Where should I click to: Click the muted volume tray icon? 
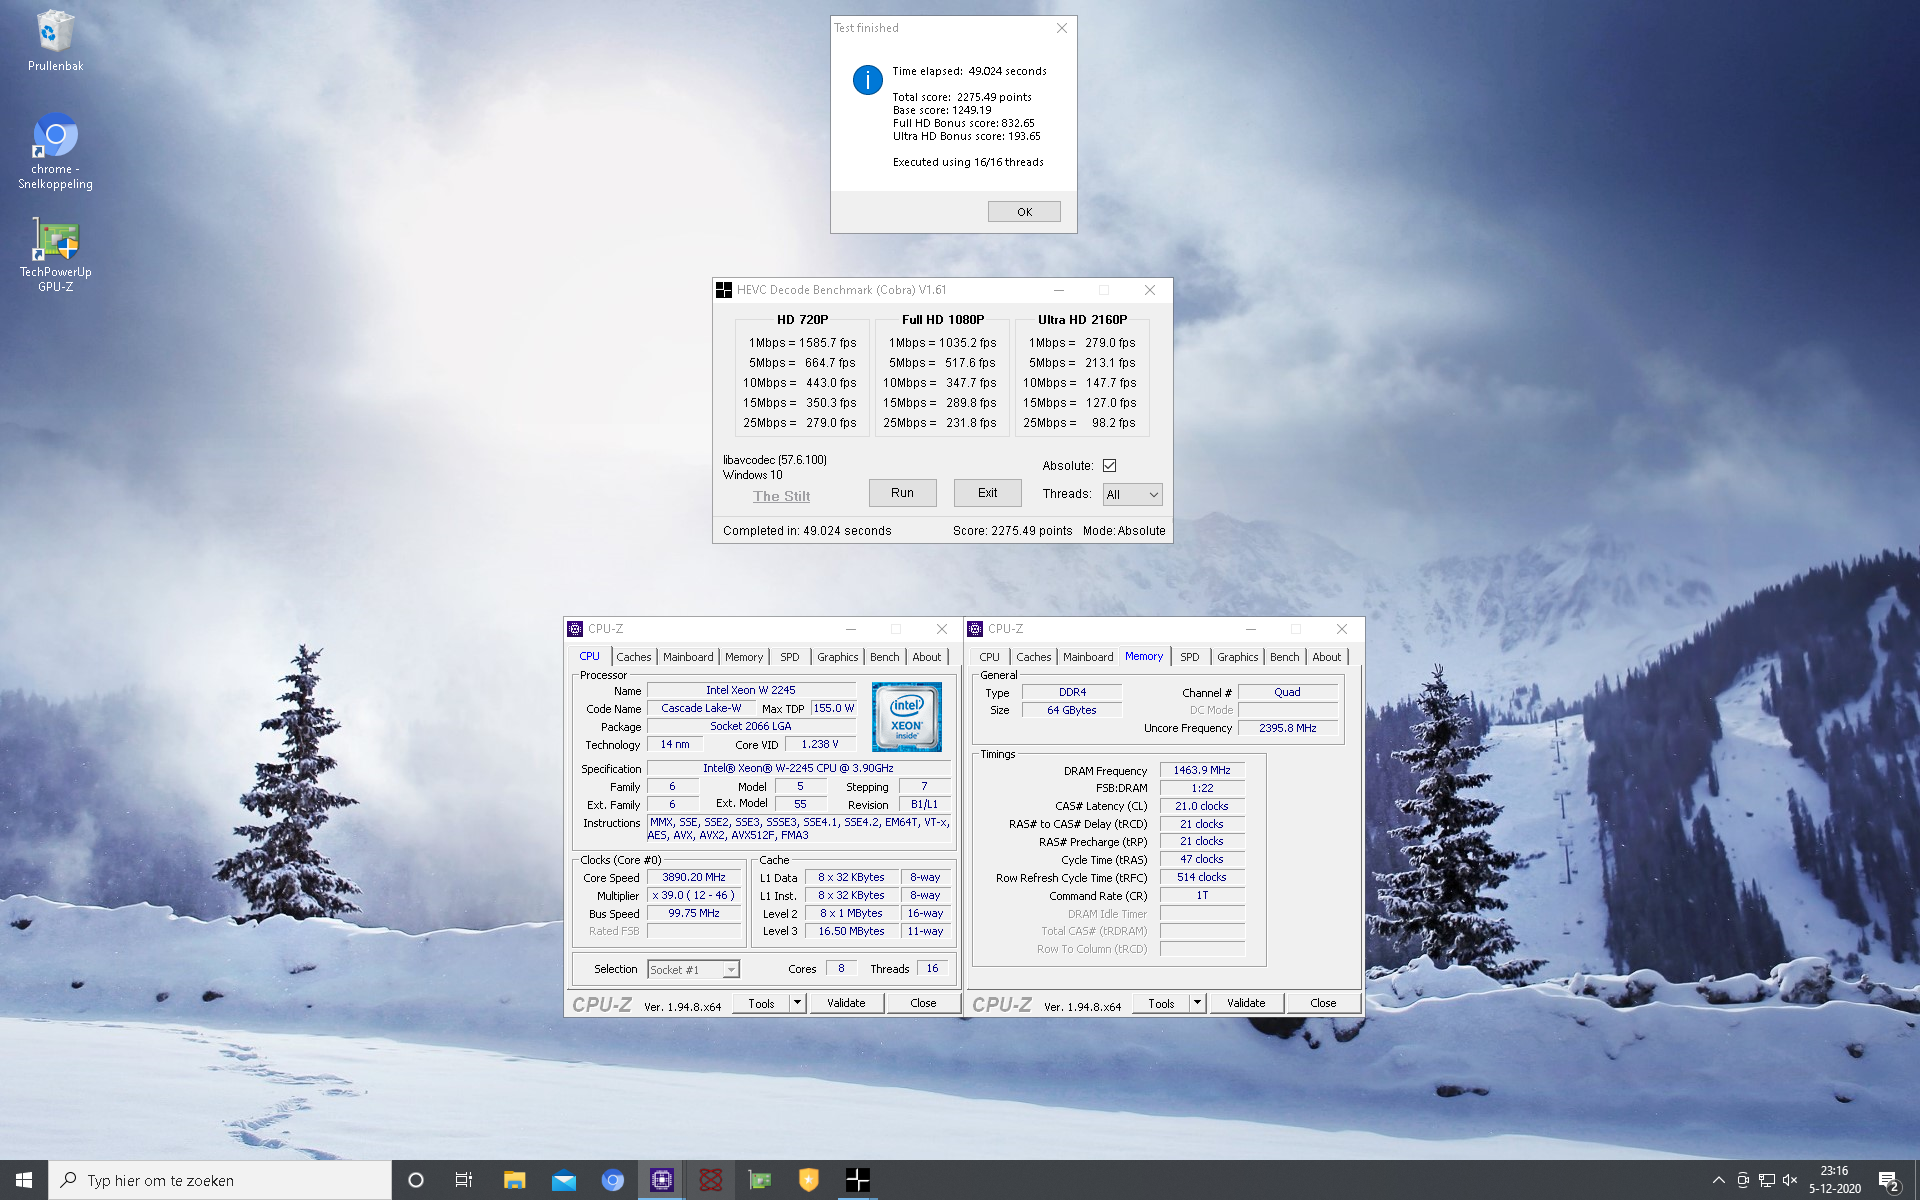pos(1790,1180)
